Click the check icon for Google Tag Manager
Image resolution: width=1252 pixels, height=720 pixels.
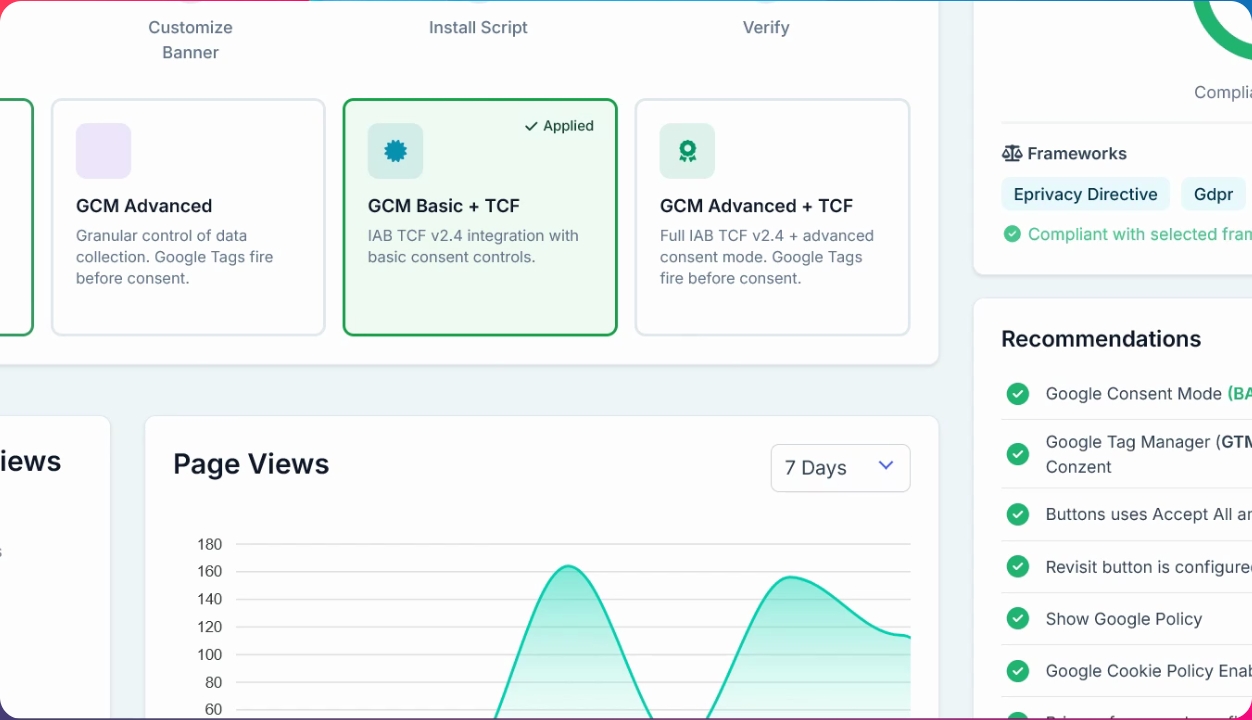tap(1018, 454)
